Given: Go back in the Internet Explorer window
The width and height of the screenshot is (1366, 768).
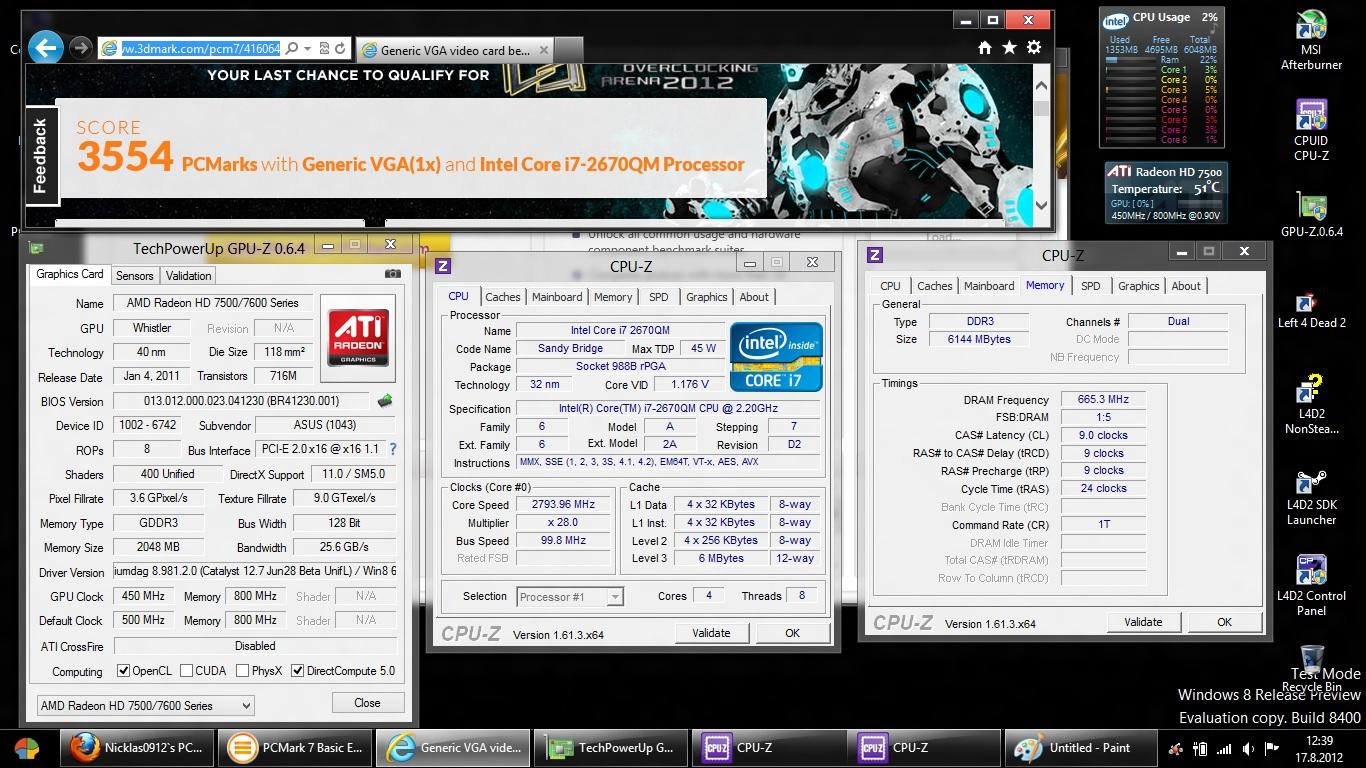Looking at the screenshot, I should pos(46,47).
